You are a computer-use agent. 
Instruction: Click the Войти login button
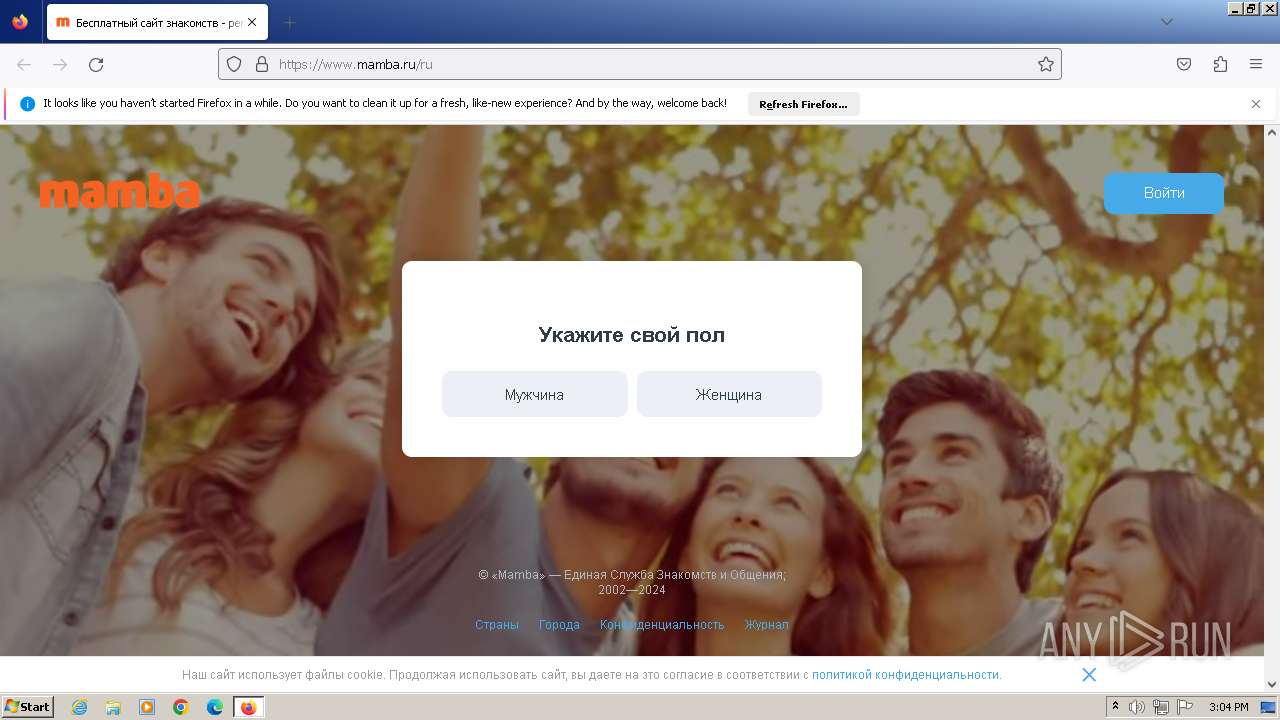click(1164, 193)
